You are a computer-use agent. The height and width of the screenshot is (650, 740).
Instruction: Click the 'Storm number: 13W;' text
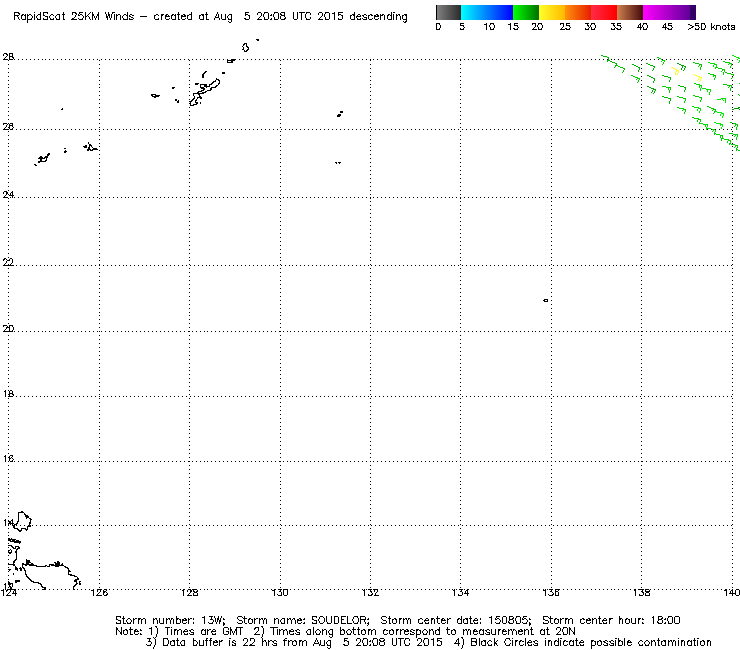click(170, 620)
